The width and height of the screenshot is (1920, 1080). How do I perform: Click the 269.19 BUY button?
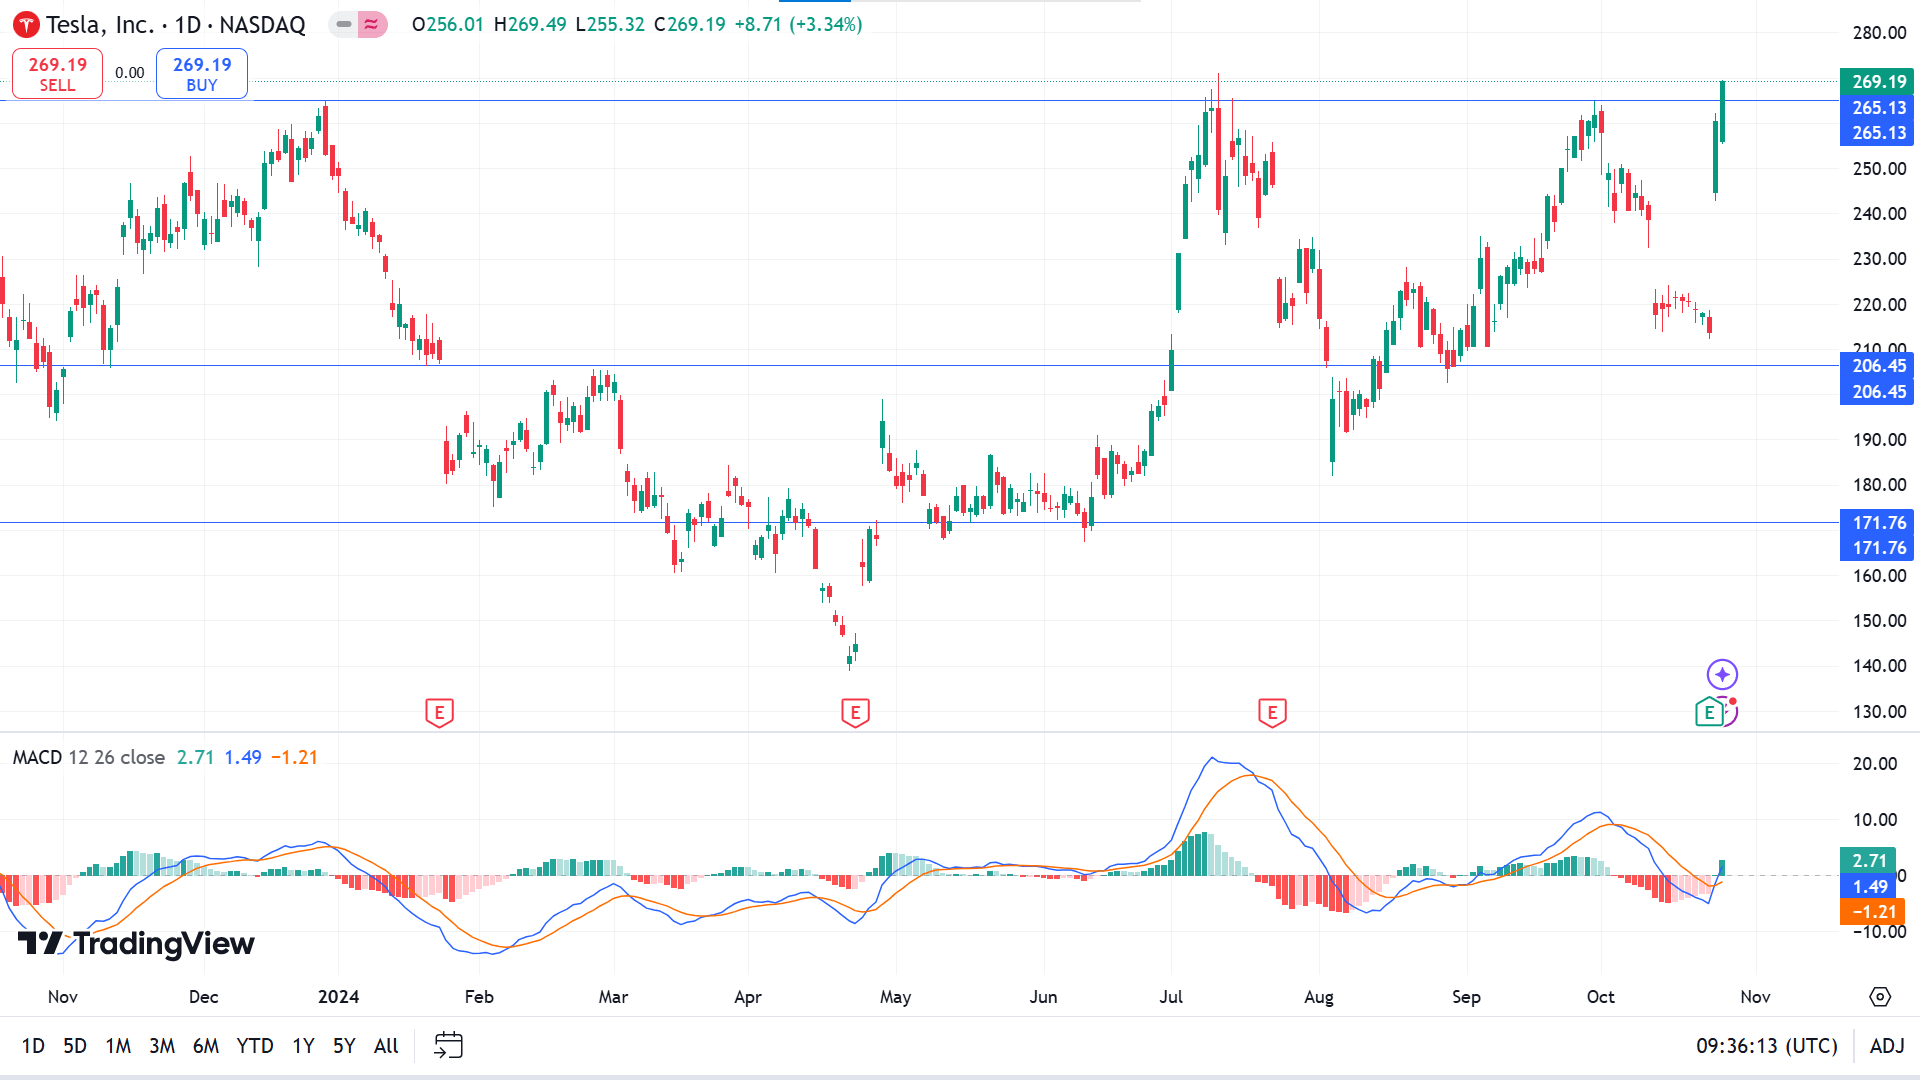pyautogui.click(x=202, y=73)
